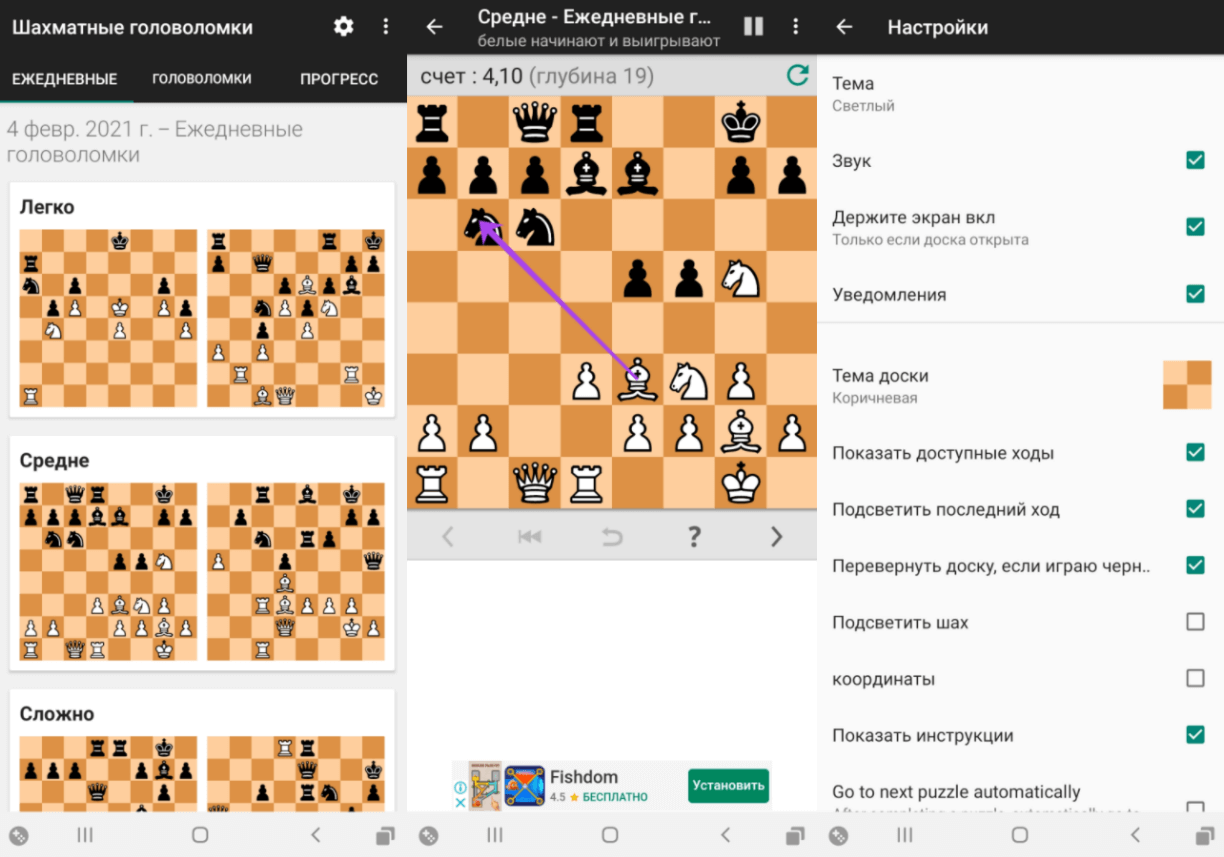Click the Установить ad button

point(728,785)
